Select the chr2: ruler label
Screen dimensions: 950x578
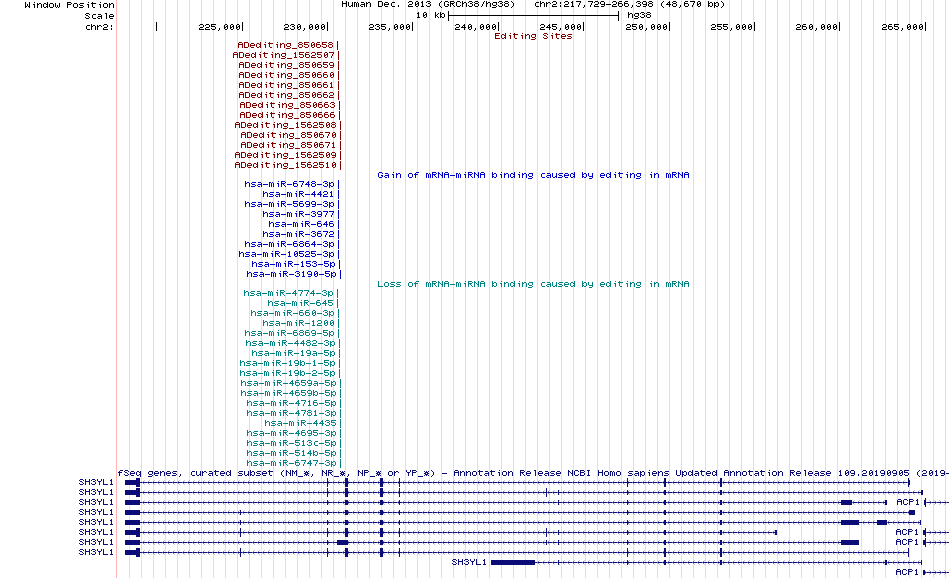pos(99,27)
